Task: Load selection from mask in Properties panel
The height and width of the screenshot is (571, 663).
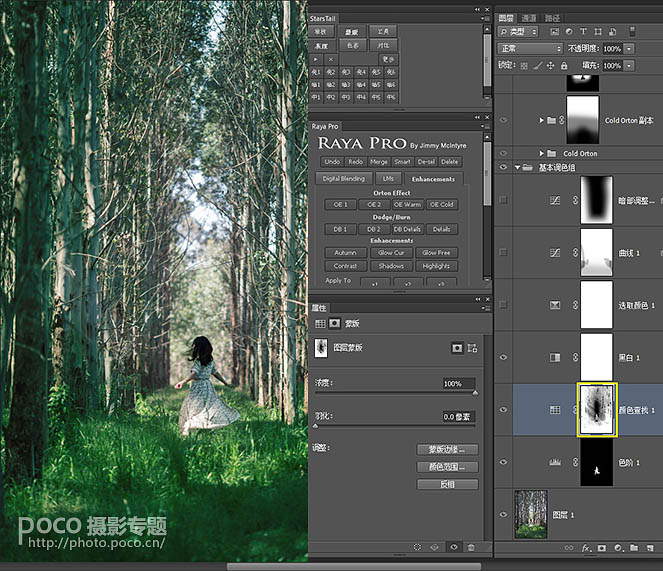Action: click(417, 547)
